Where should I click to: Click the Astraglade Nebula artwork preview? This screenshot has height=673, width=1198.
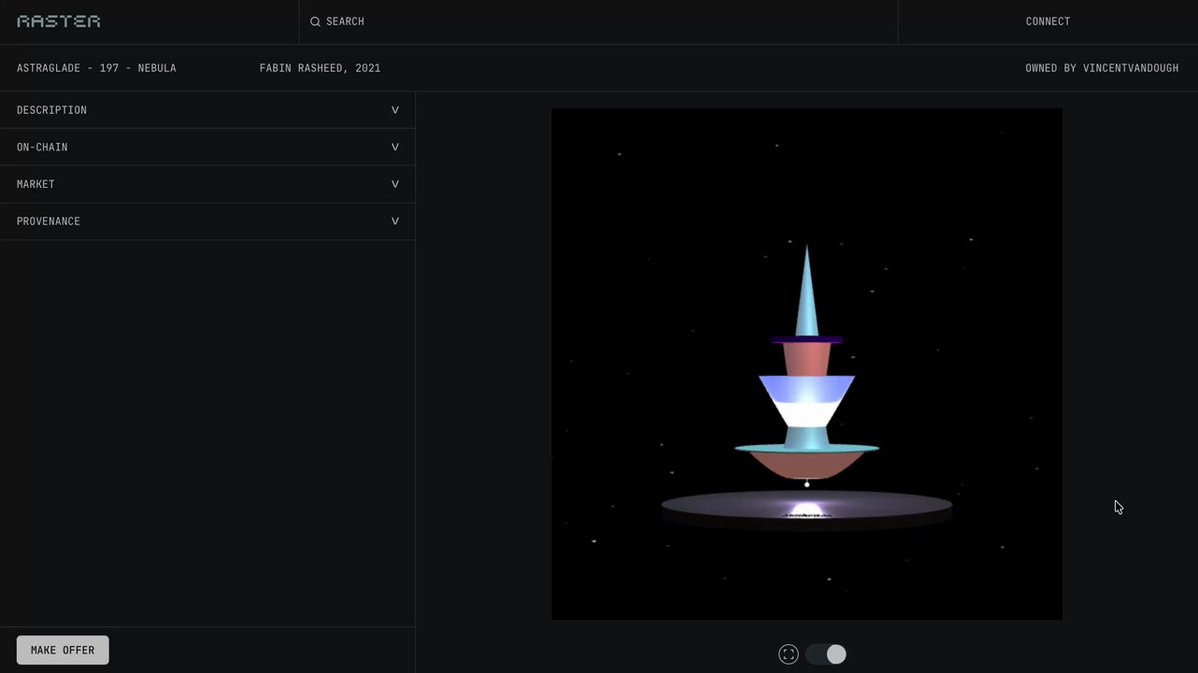pyautogui.click(x=807, y=364)
